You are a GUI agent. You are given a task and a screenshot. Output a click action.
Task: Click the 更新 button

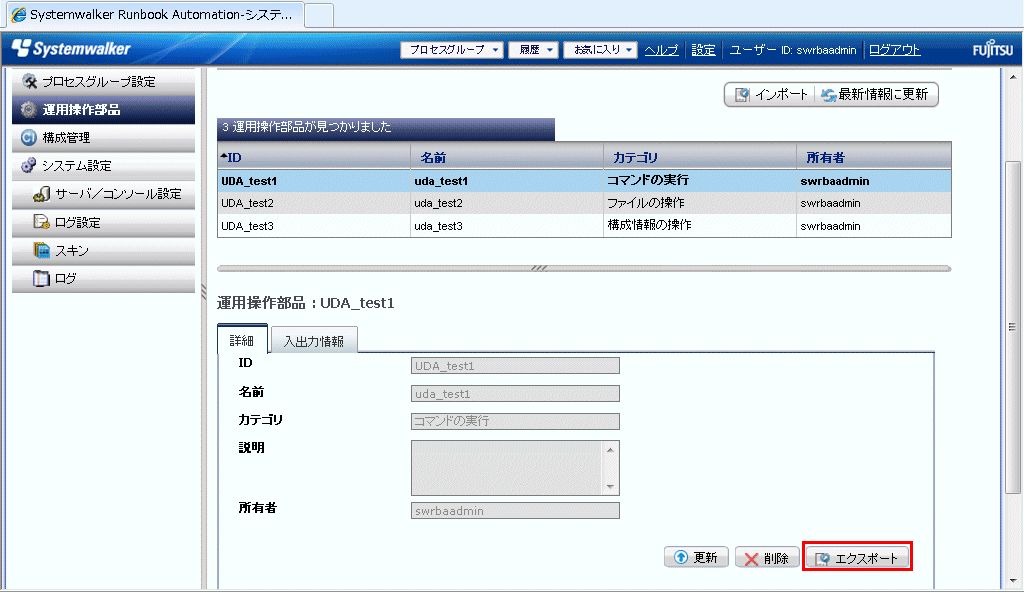coord(696,557)
